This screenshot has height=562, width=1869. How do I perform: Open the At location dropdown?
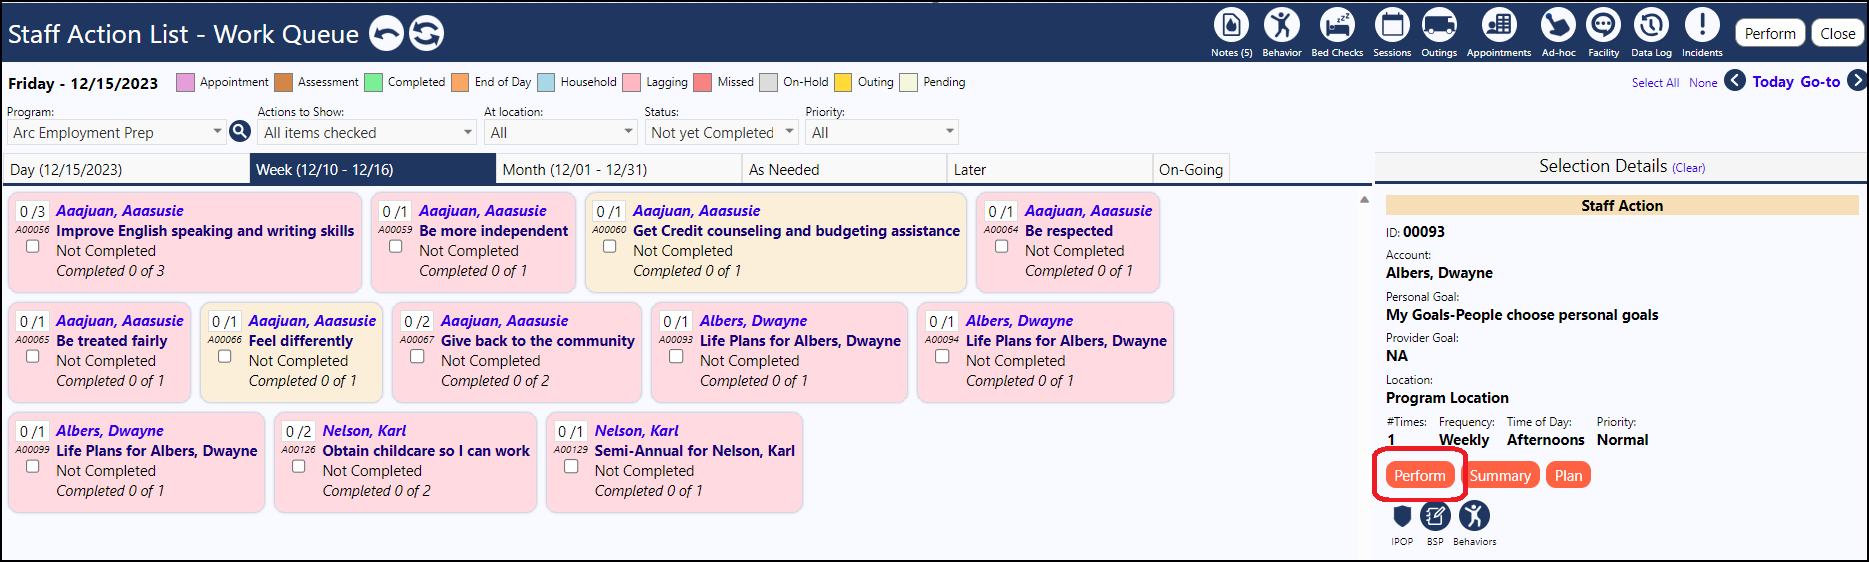pos(561,132)
